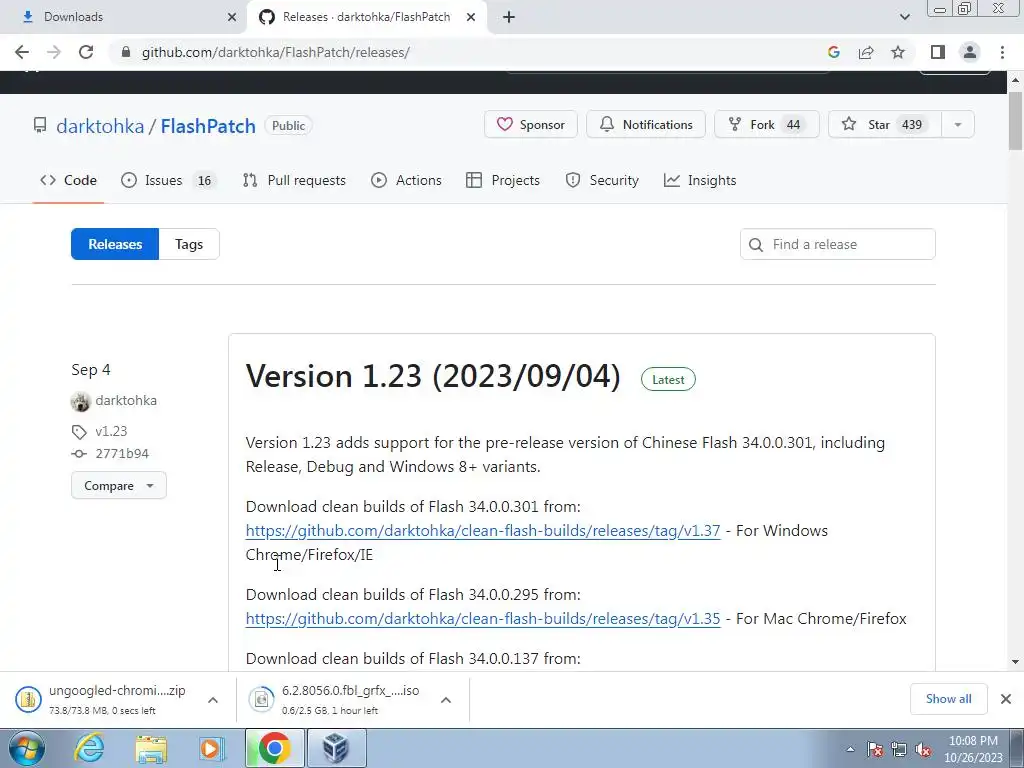Expand options for the ungoogled-chromium zip download

click(x=213, y=700)
